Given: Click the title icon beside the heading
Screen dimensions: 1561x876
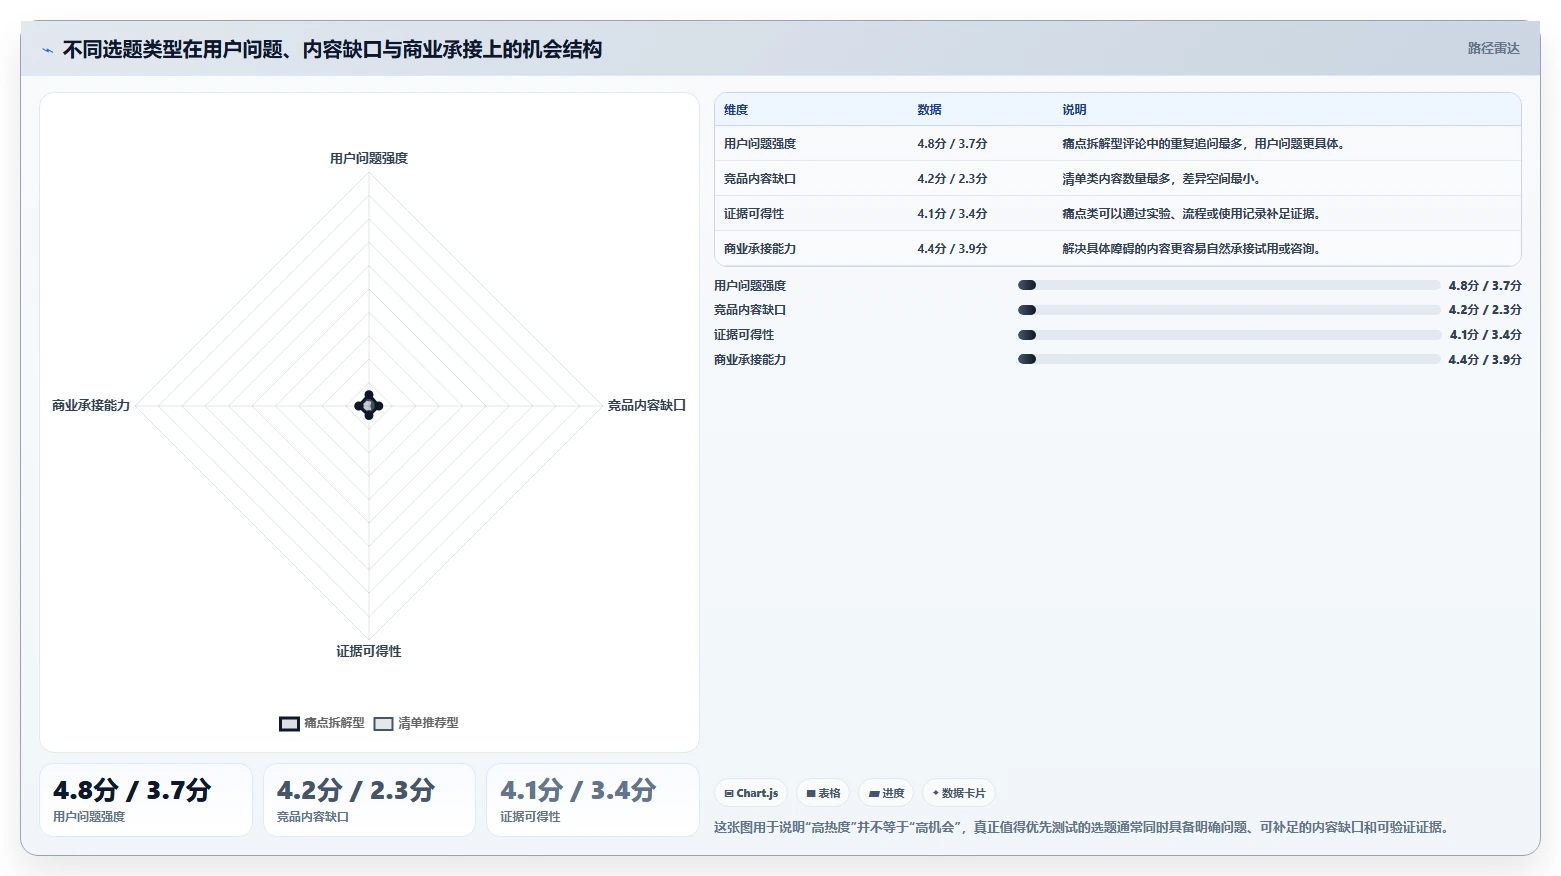Looking at the screenshot, I should [47, 50].
